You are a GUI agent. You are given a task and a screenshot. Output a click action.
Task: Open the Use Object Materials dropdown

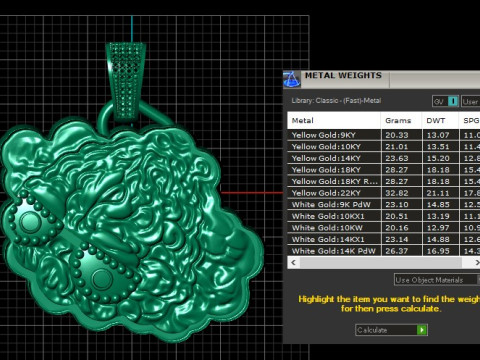pos(437,280)
